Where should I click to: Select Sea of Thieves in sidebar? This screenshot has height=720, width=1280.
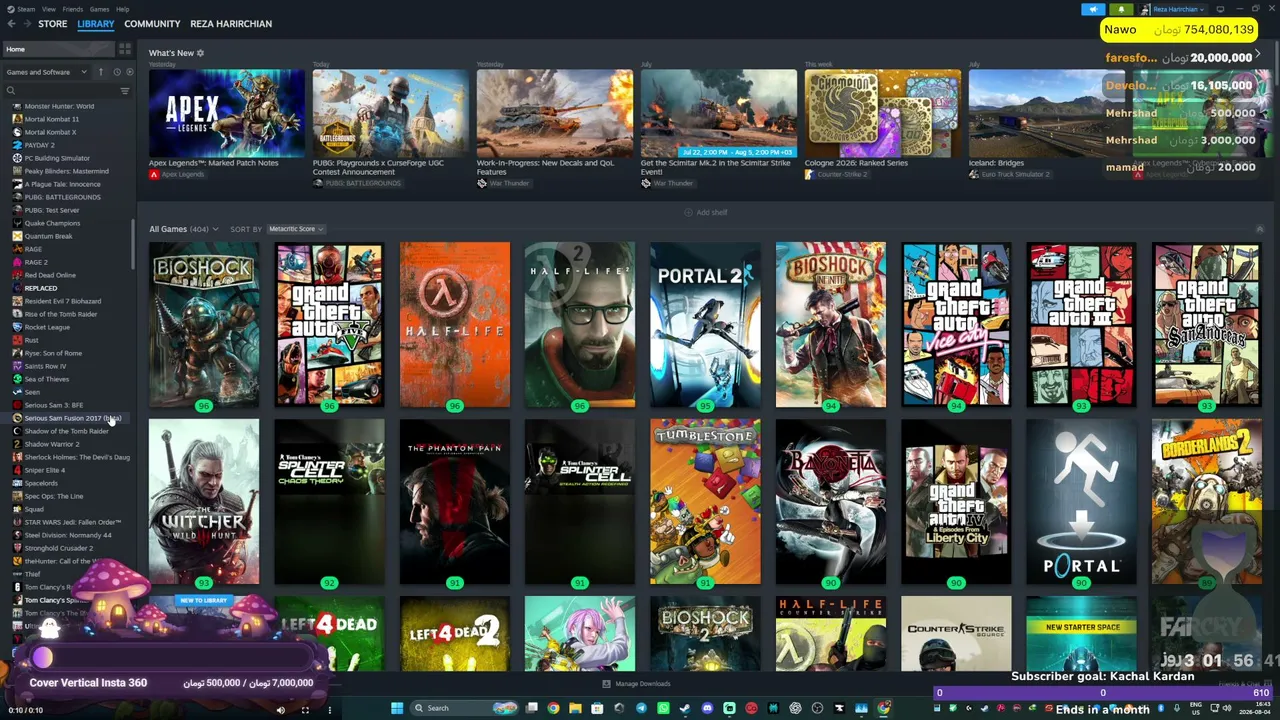click(x=47, y=379)
